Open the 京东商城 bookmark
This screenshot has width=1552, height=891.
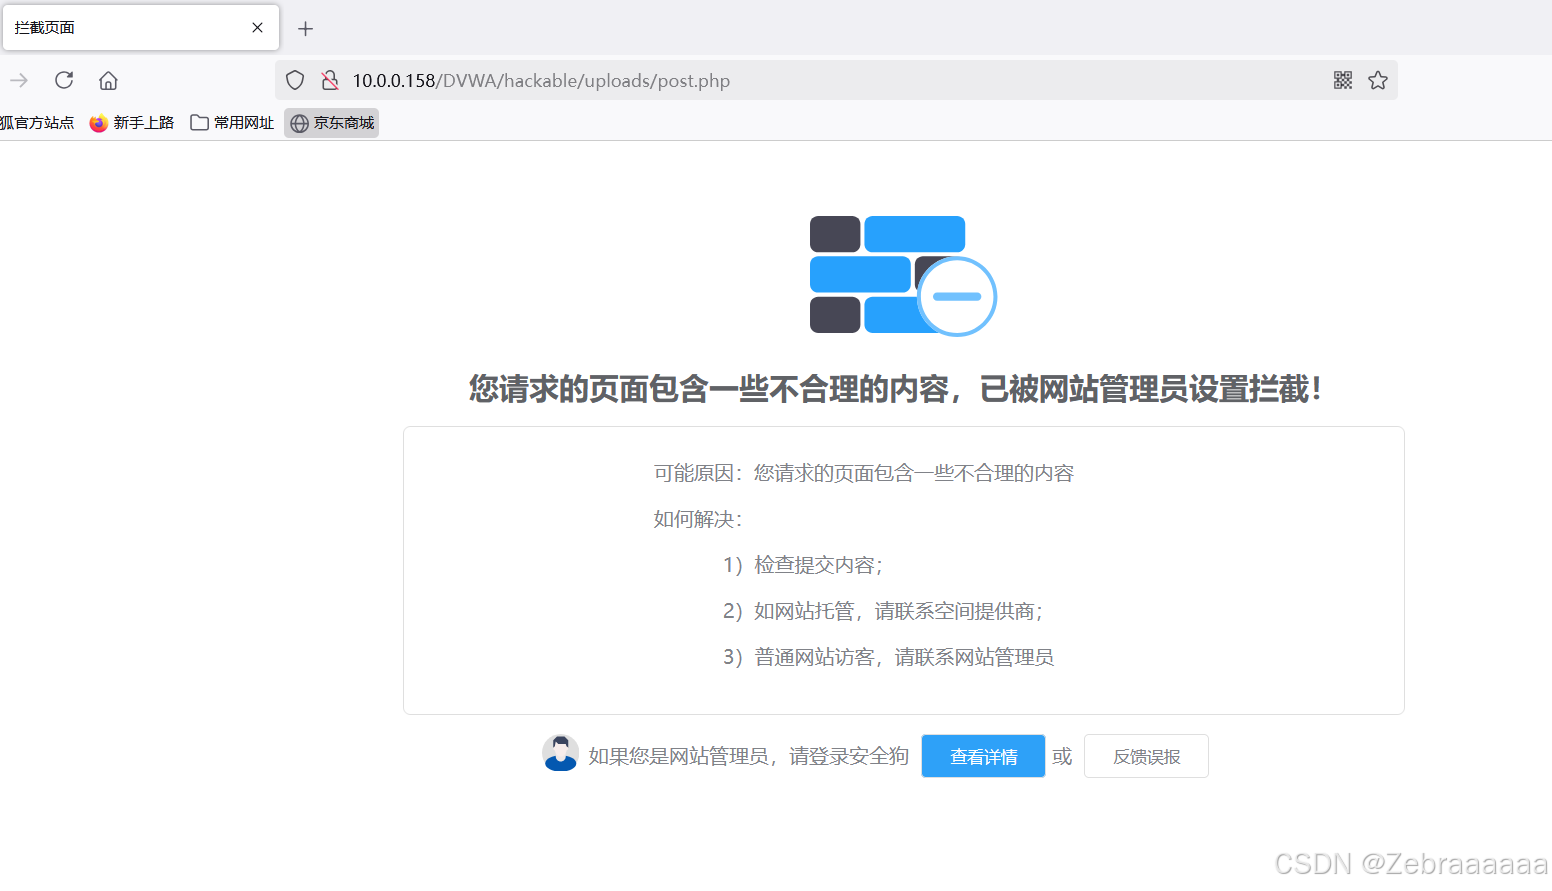[x=332, y=123]
